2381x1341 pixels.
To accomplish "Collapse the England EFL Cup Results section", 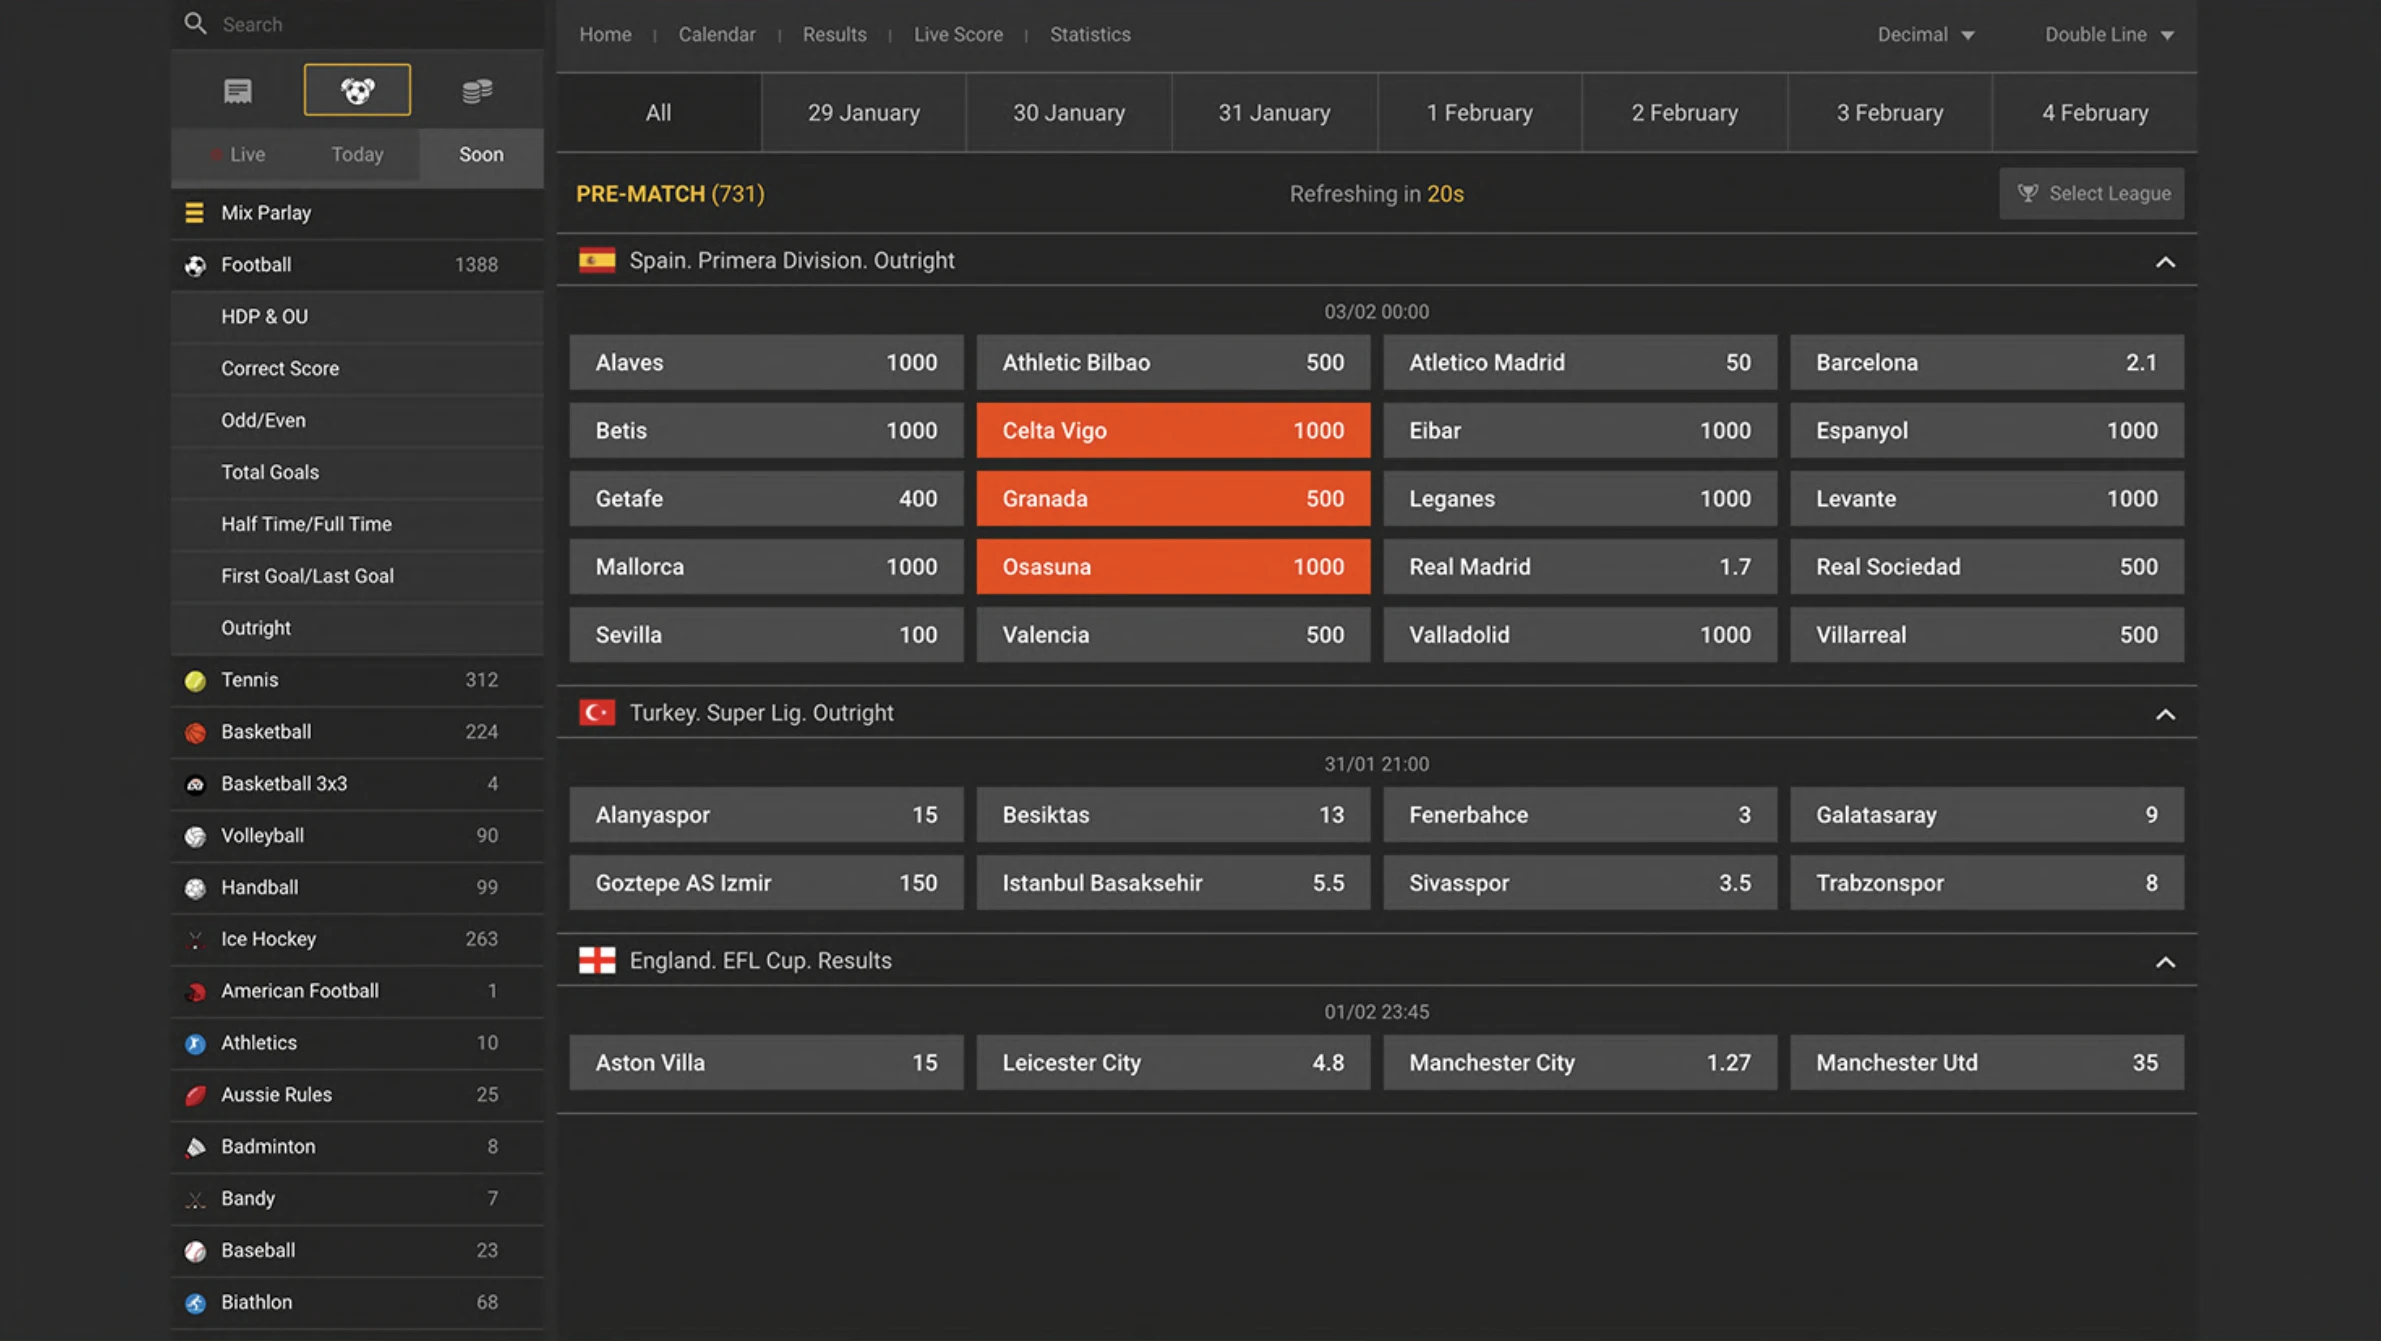I will pos(2165,962).
